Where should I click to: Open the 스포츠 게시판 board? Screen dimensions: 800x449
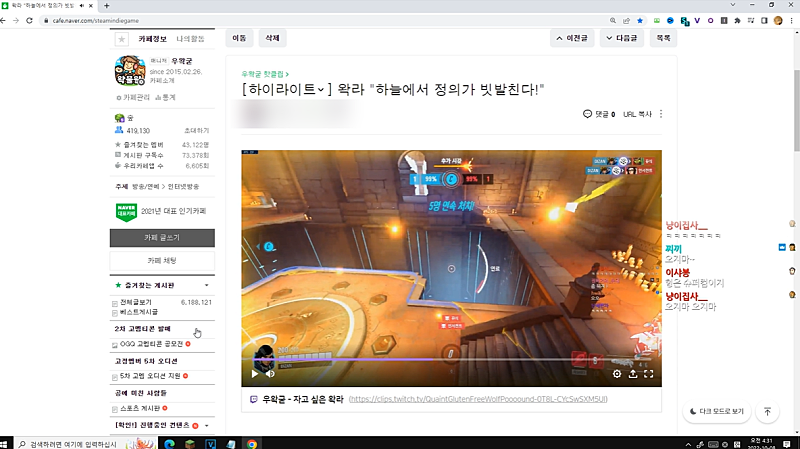point(140,408)
